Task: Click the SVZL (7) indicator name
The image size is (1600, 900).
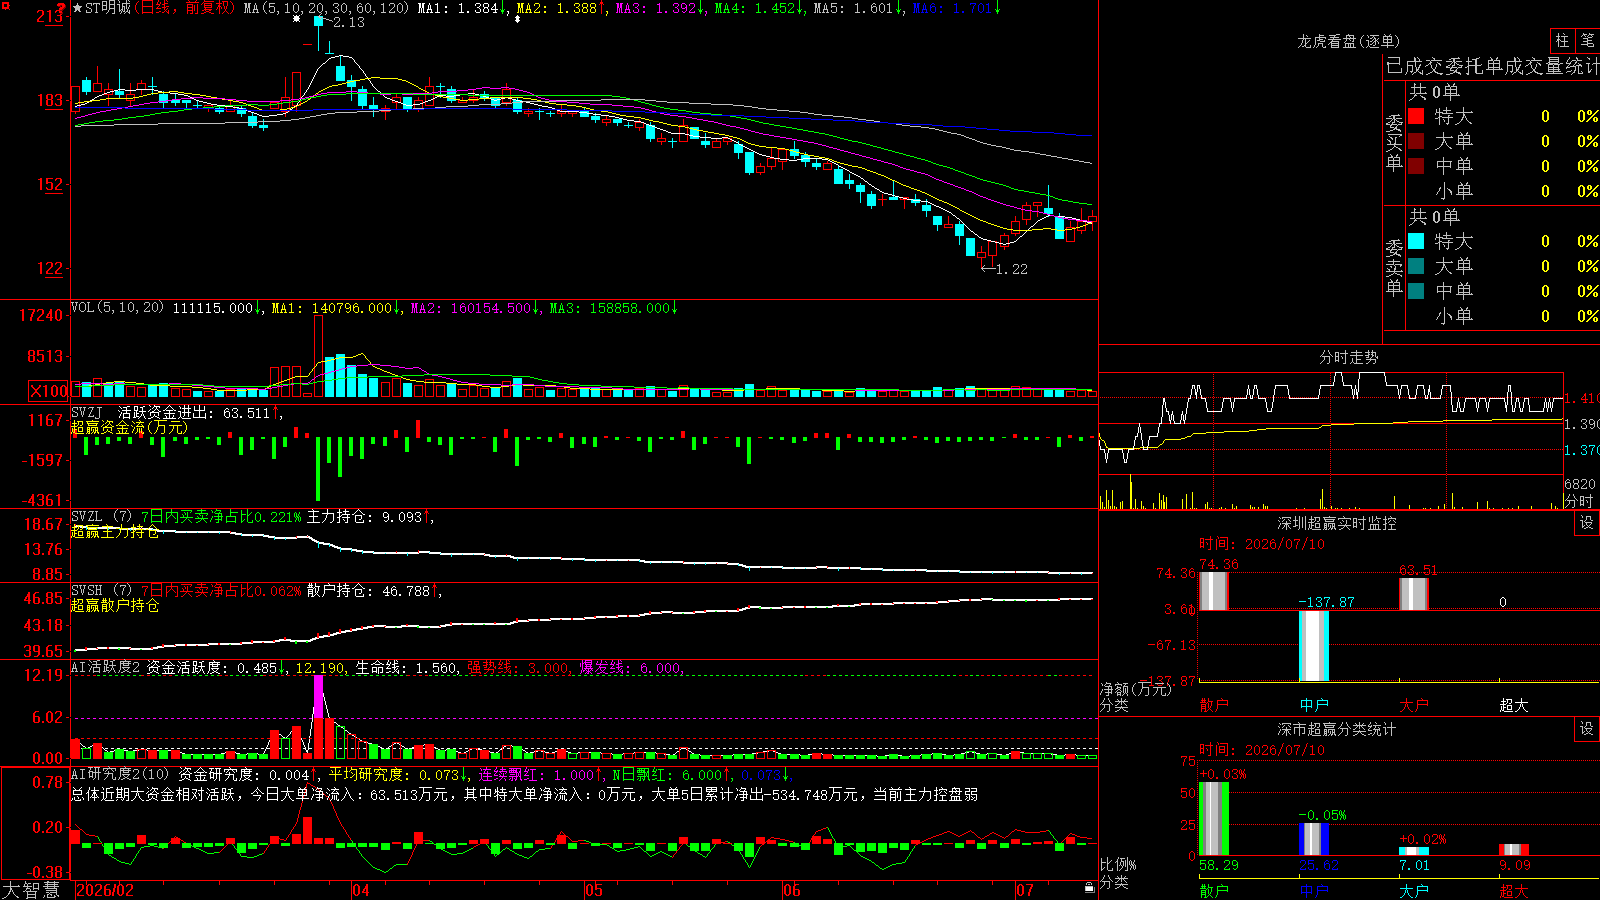Action: coord(101,516)
